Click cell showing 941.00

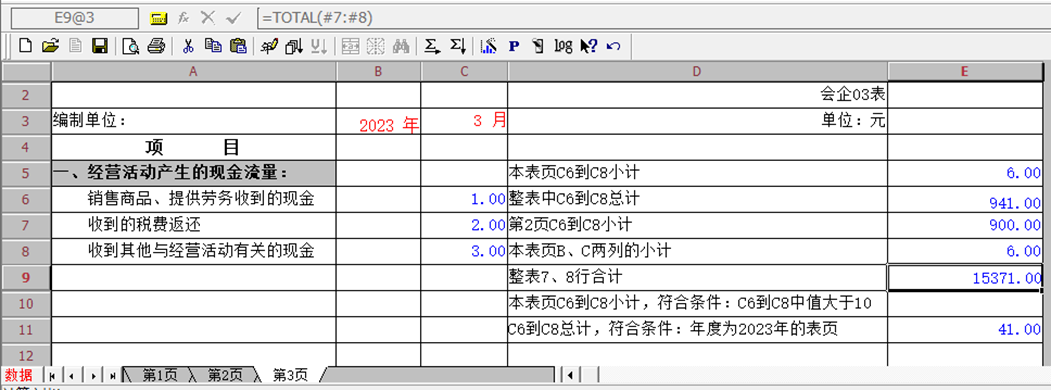[965, 199]
